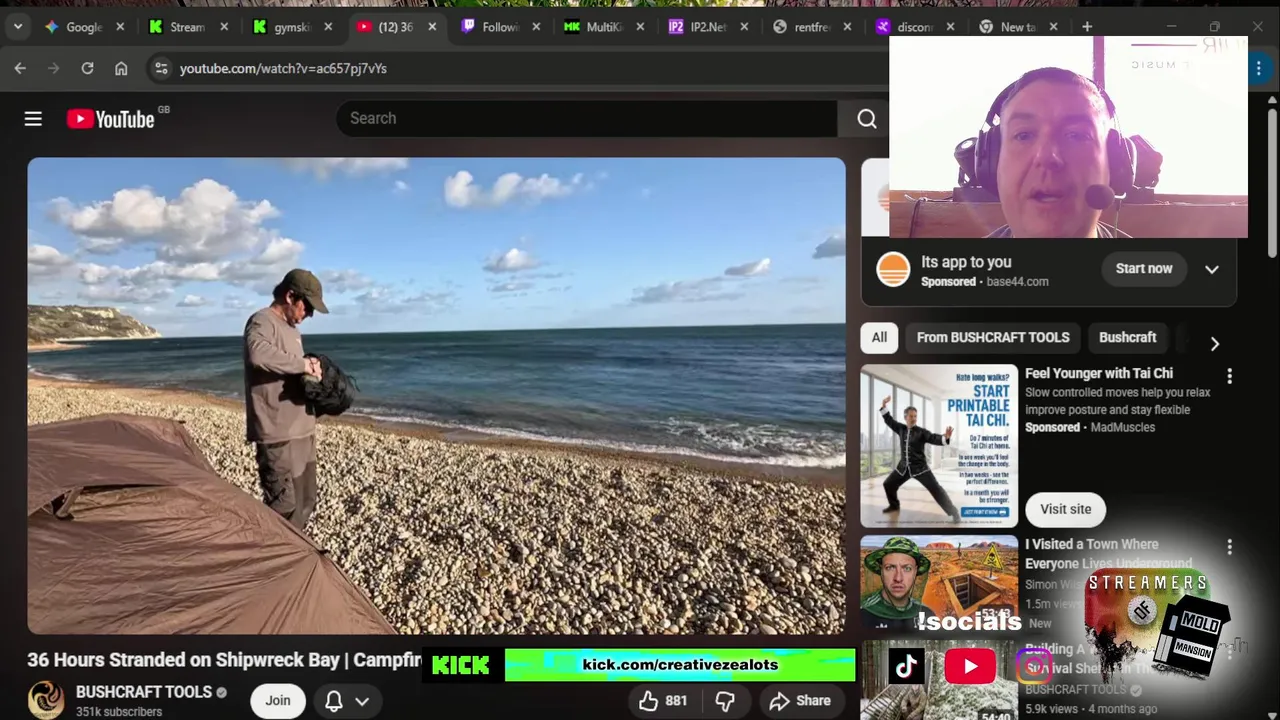Image resolution: width=1280 pixels, height=720 pixels.
Task: Close the Google tab
Action: point(120,27)
